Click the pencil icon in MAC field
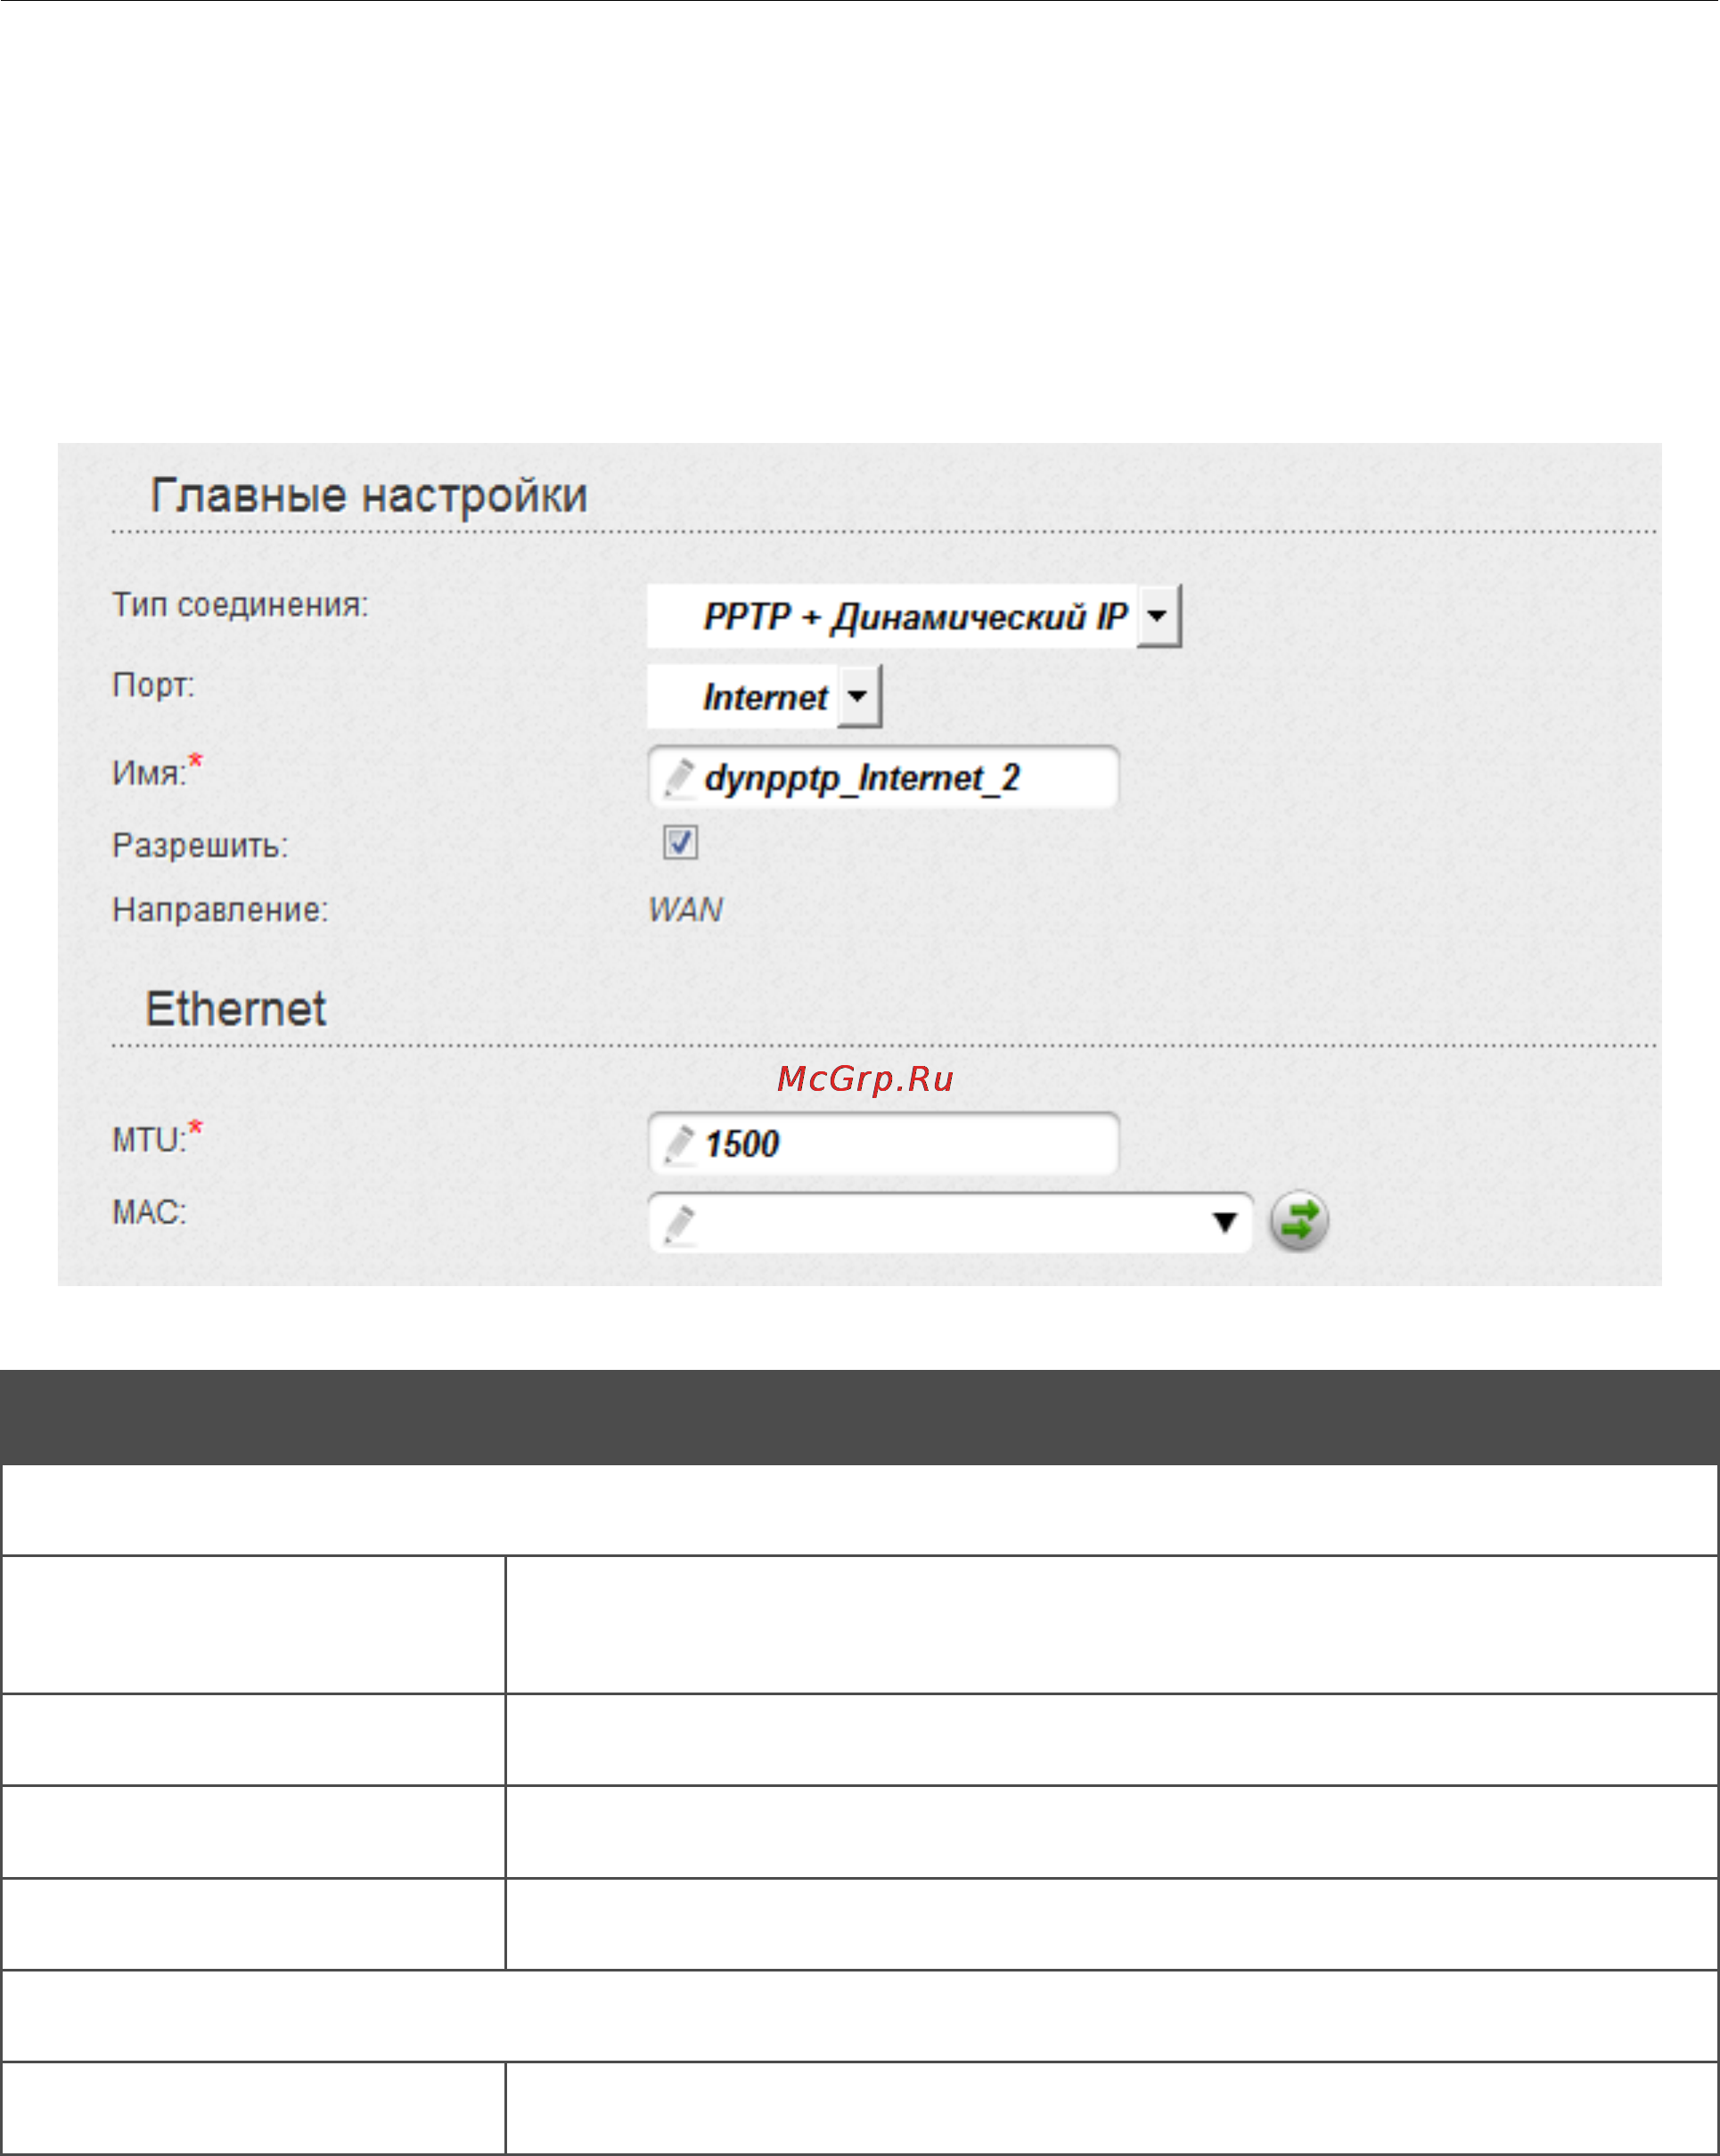This screenshot has height=2156, width=1720. pyautogui.click(x=679, y=1224)
